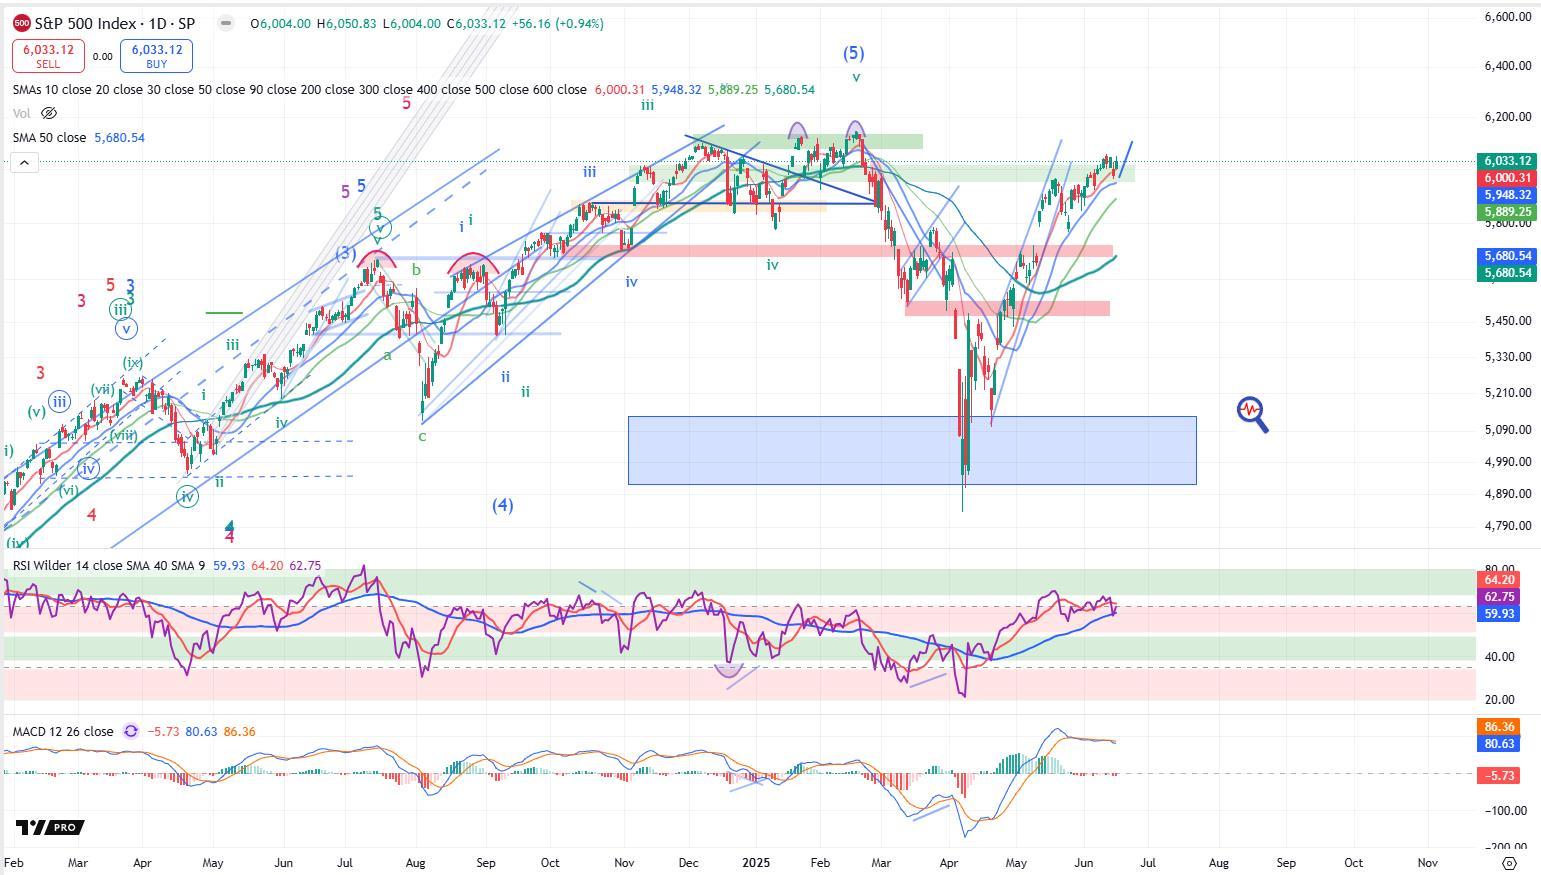Select the pink 4 wave label at chart bottom
Screen dimensions: 1541x875
pos(229,536)
